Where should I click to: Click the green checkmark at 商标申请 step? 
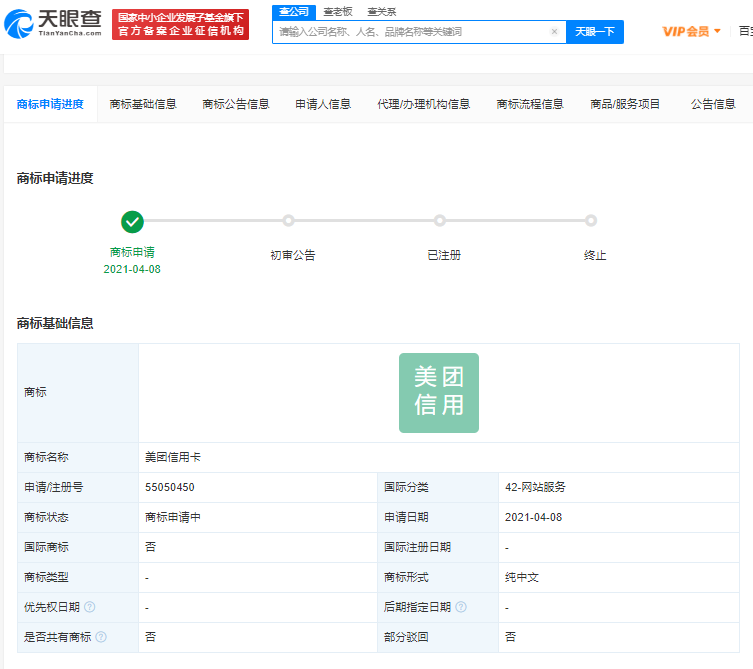coord(132,221)
